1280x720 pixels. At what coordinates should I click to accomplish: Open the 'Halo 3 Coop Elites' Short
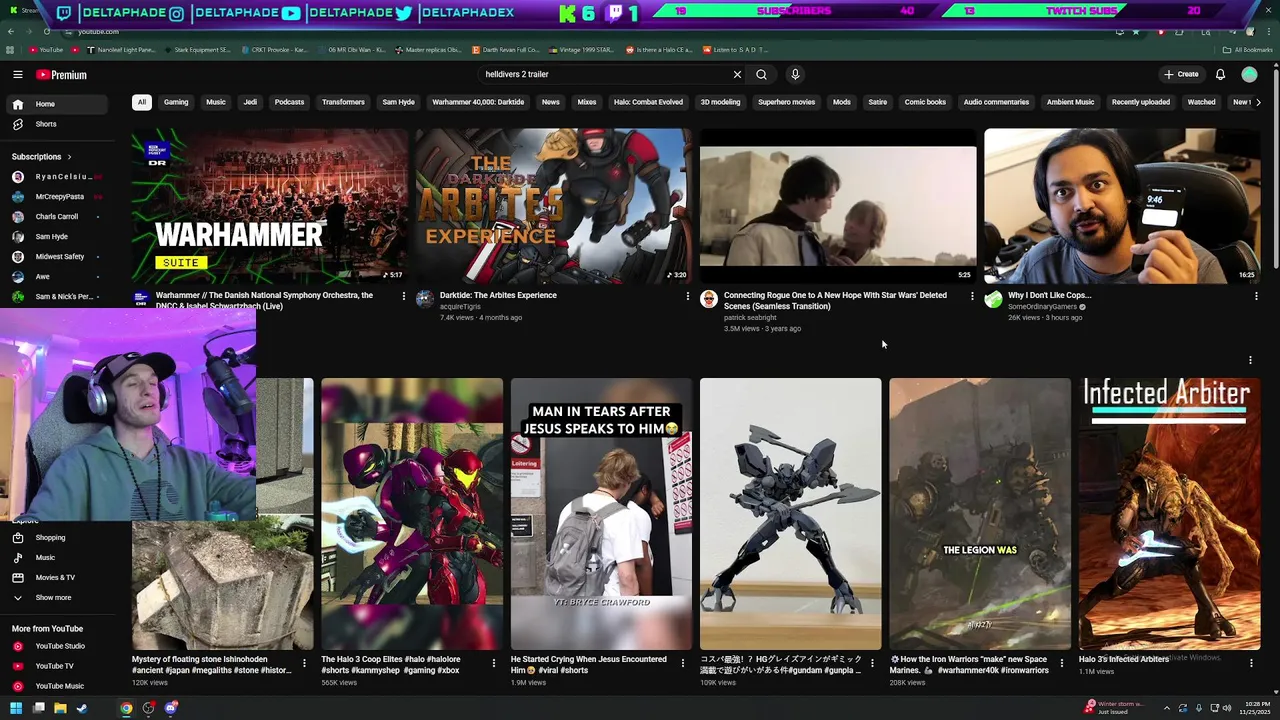click(x=412, y=514)
